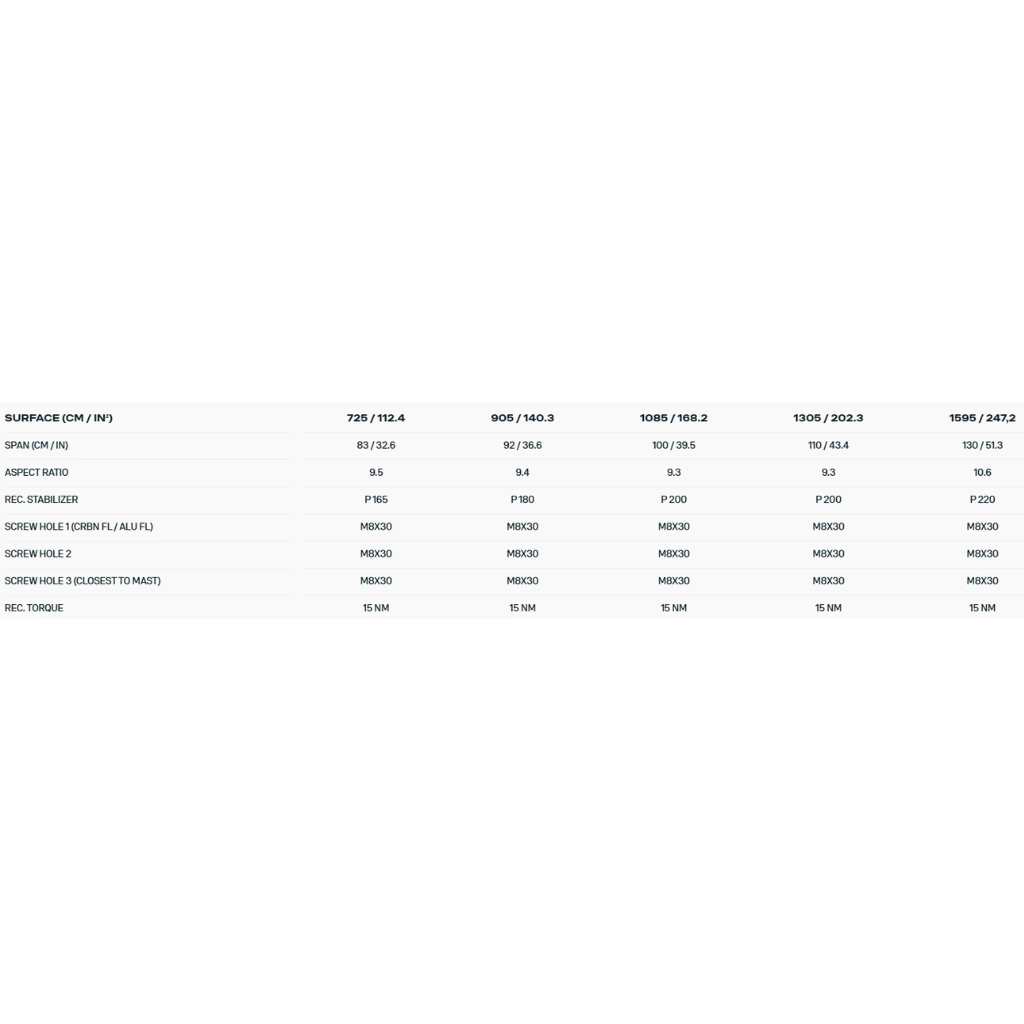Select the 725 / 112.4 column header
Viewport: 1024px width, 1024px height.
376,418
